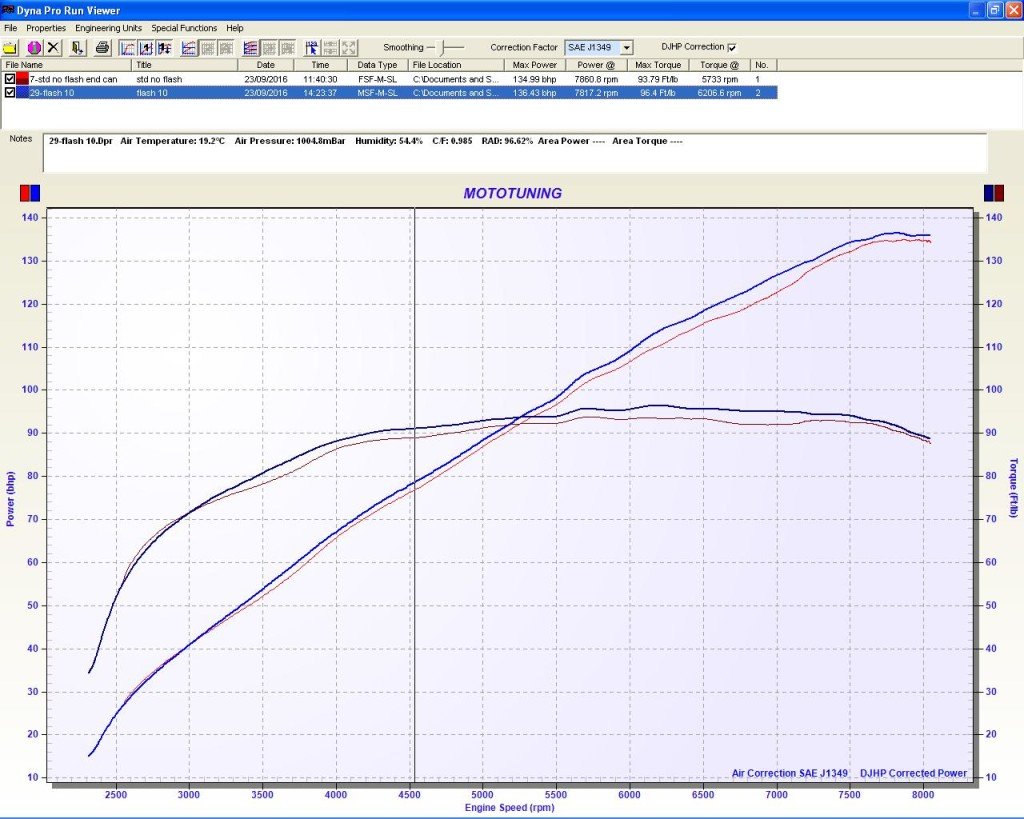Viewport: 1024px width, 819px height.
Task: Sort runs by Max Power column header
Action: (x=535, y=65)
